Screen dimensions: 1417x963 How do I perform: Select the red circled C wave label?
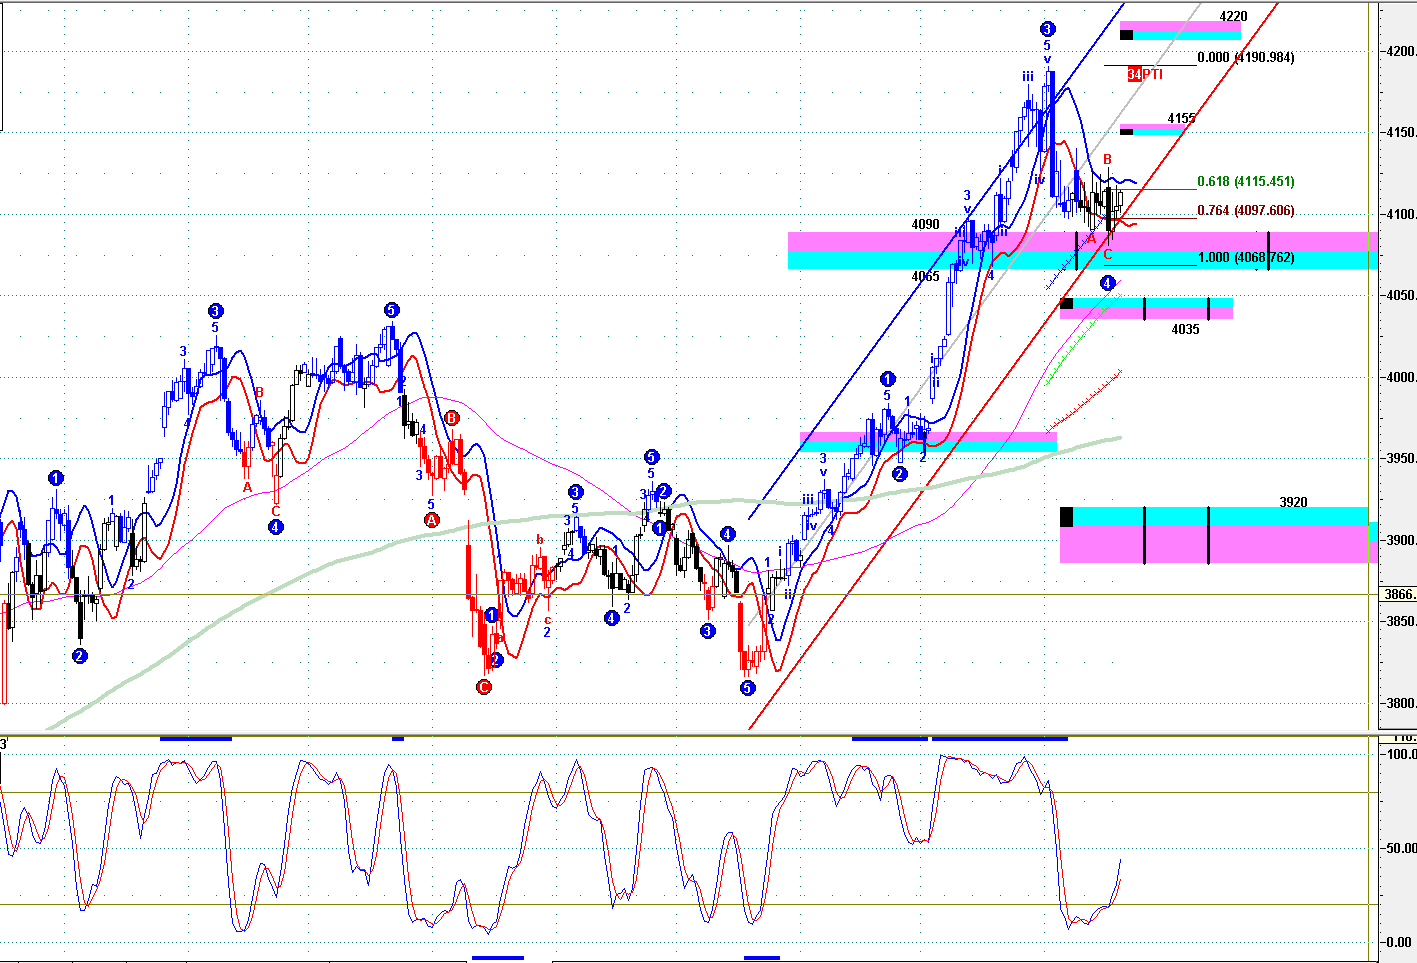[483, 687]
